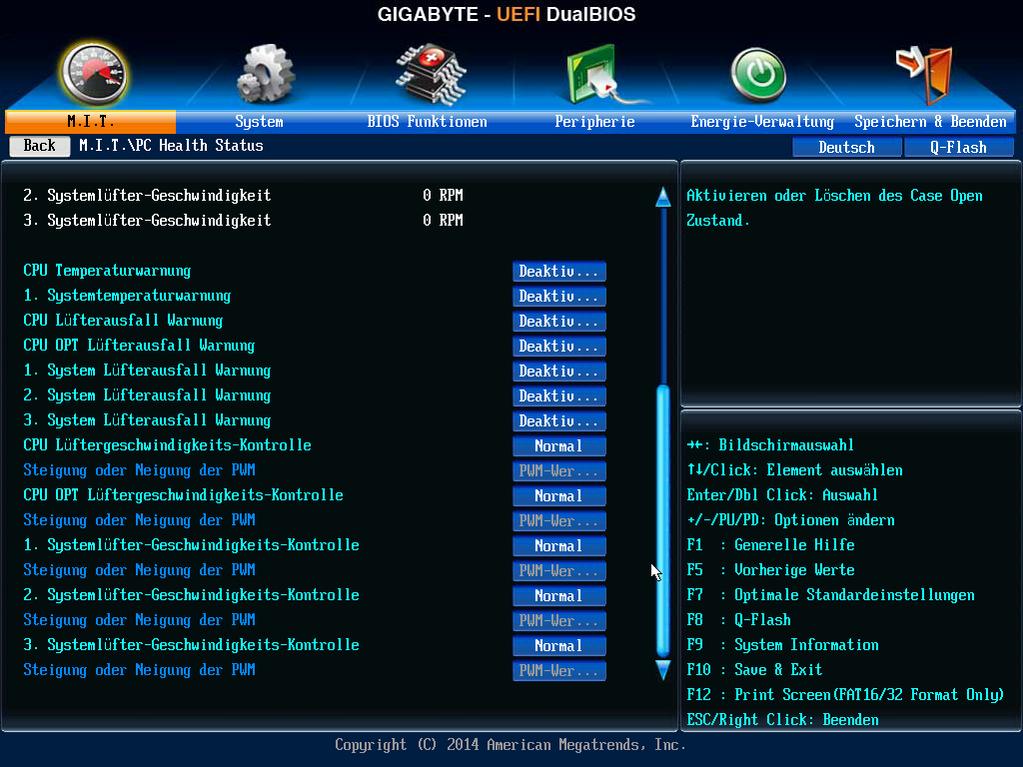Open CPU Temperaturwarnung value dropdown
The width and height of the screenshot is (1023, 767).
click(559, 271)
